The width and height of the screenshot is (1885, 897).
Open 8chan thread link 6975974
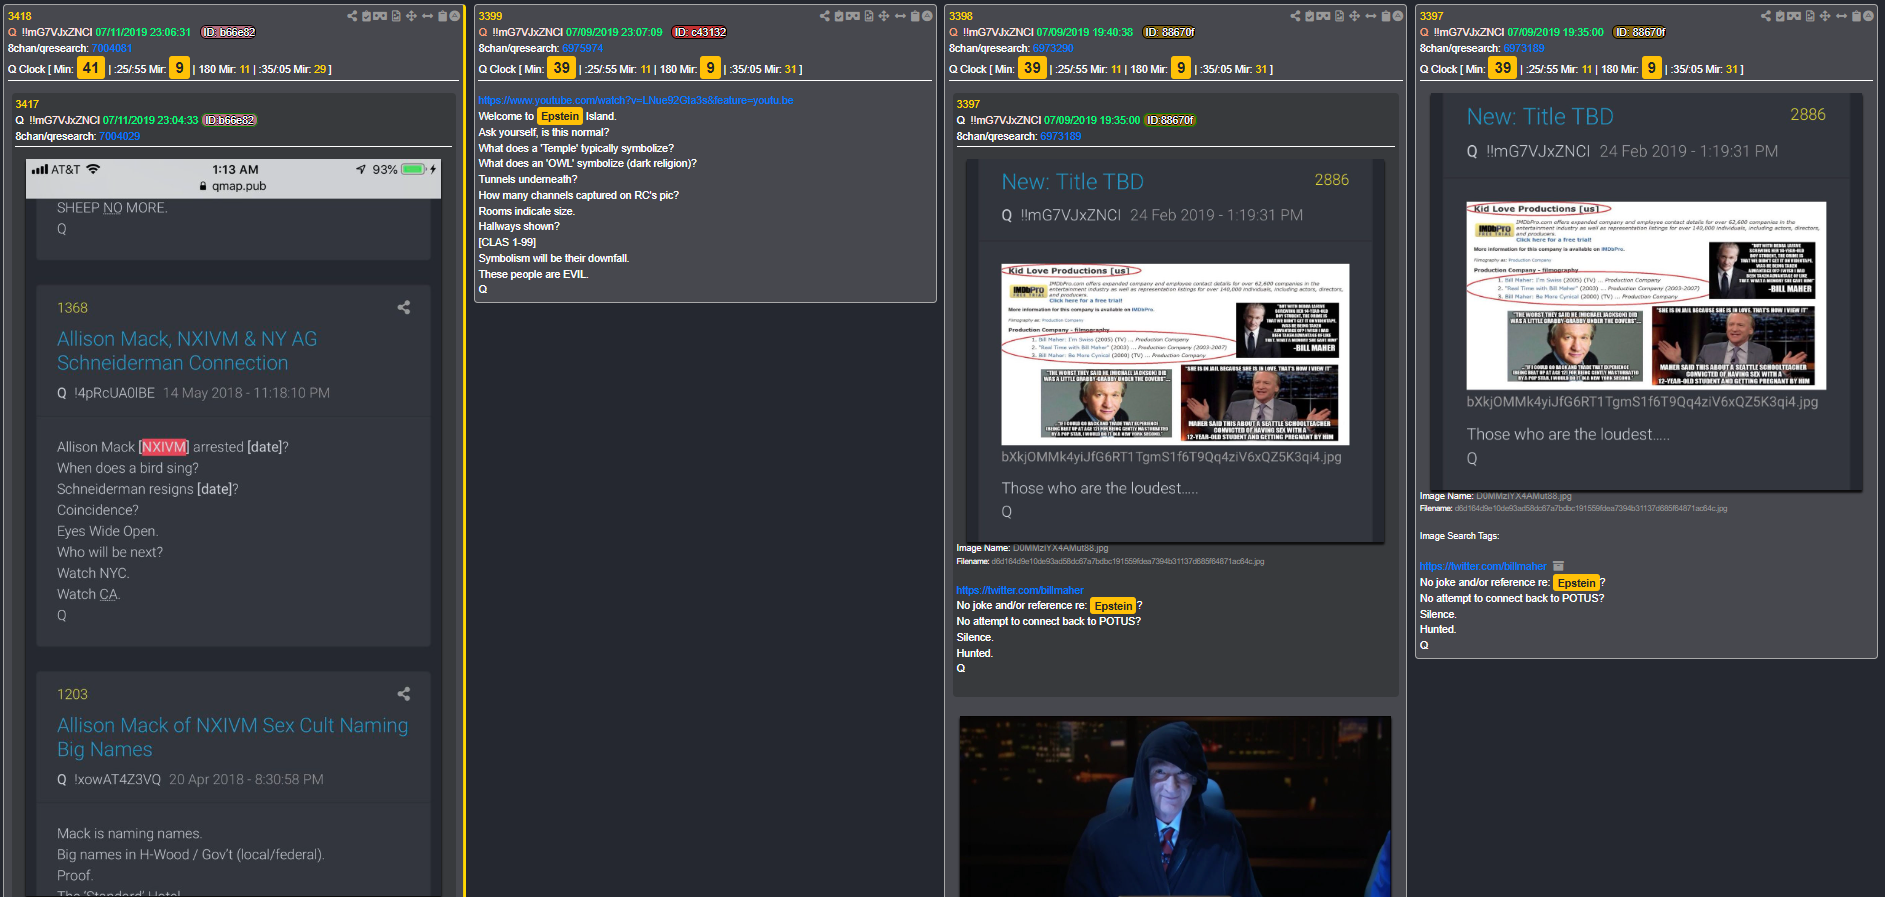[x=582, y=48]
